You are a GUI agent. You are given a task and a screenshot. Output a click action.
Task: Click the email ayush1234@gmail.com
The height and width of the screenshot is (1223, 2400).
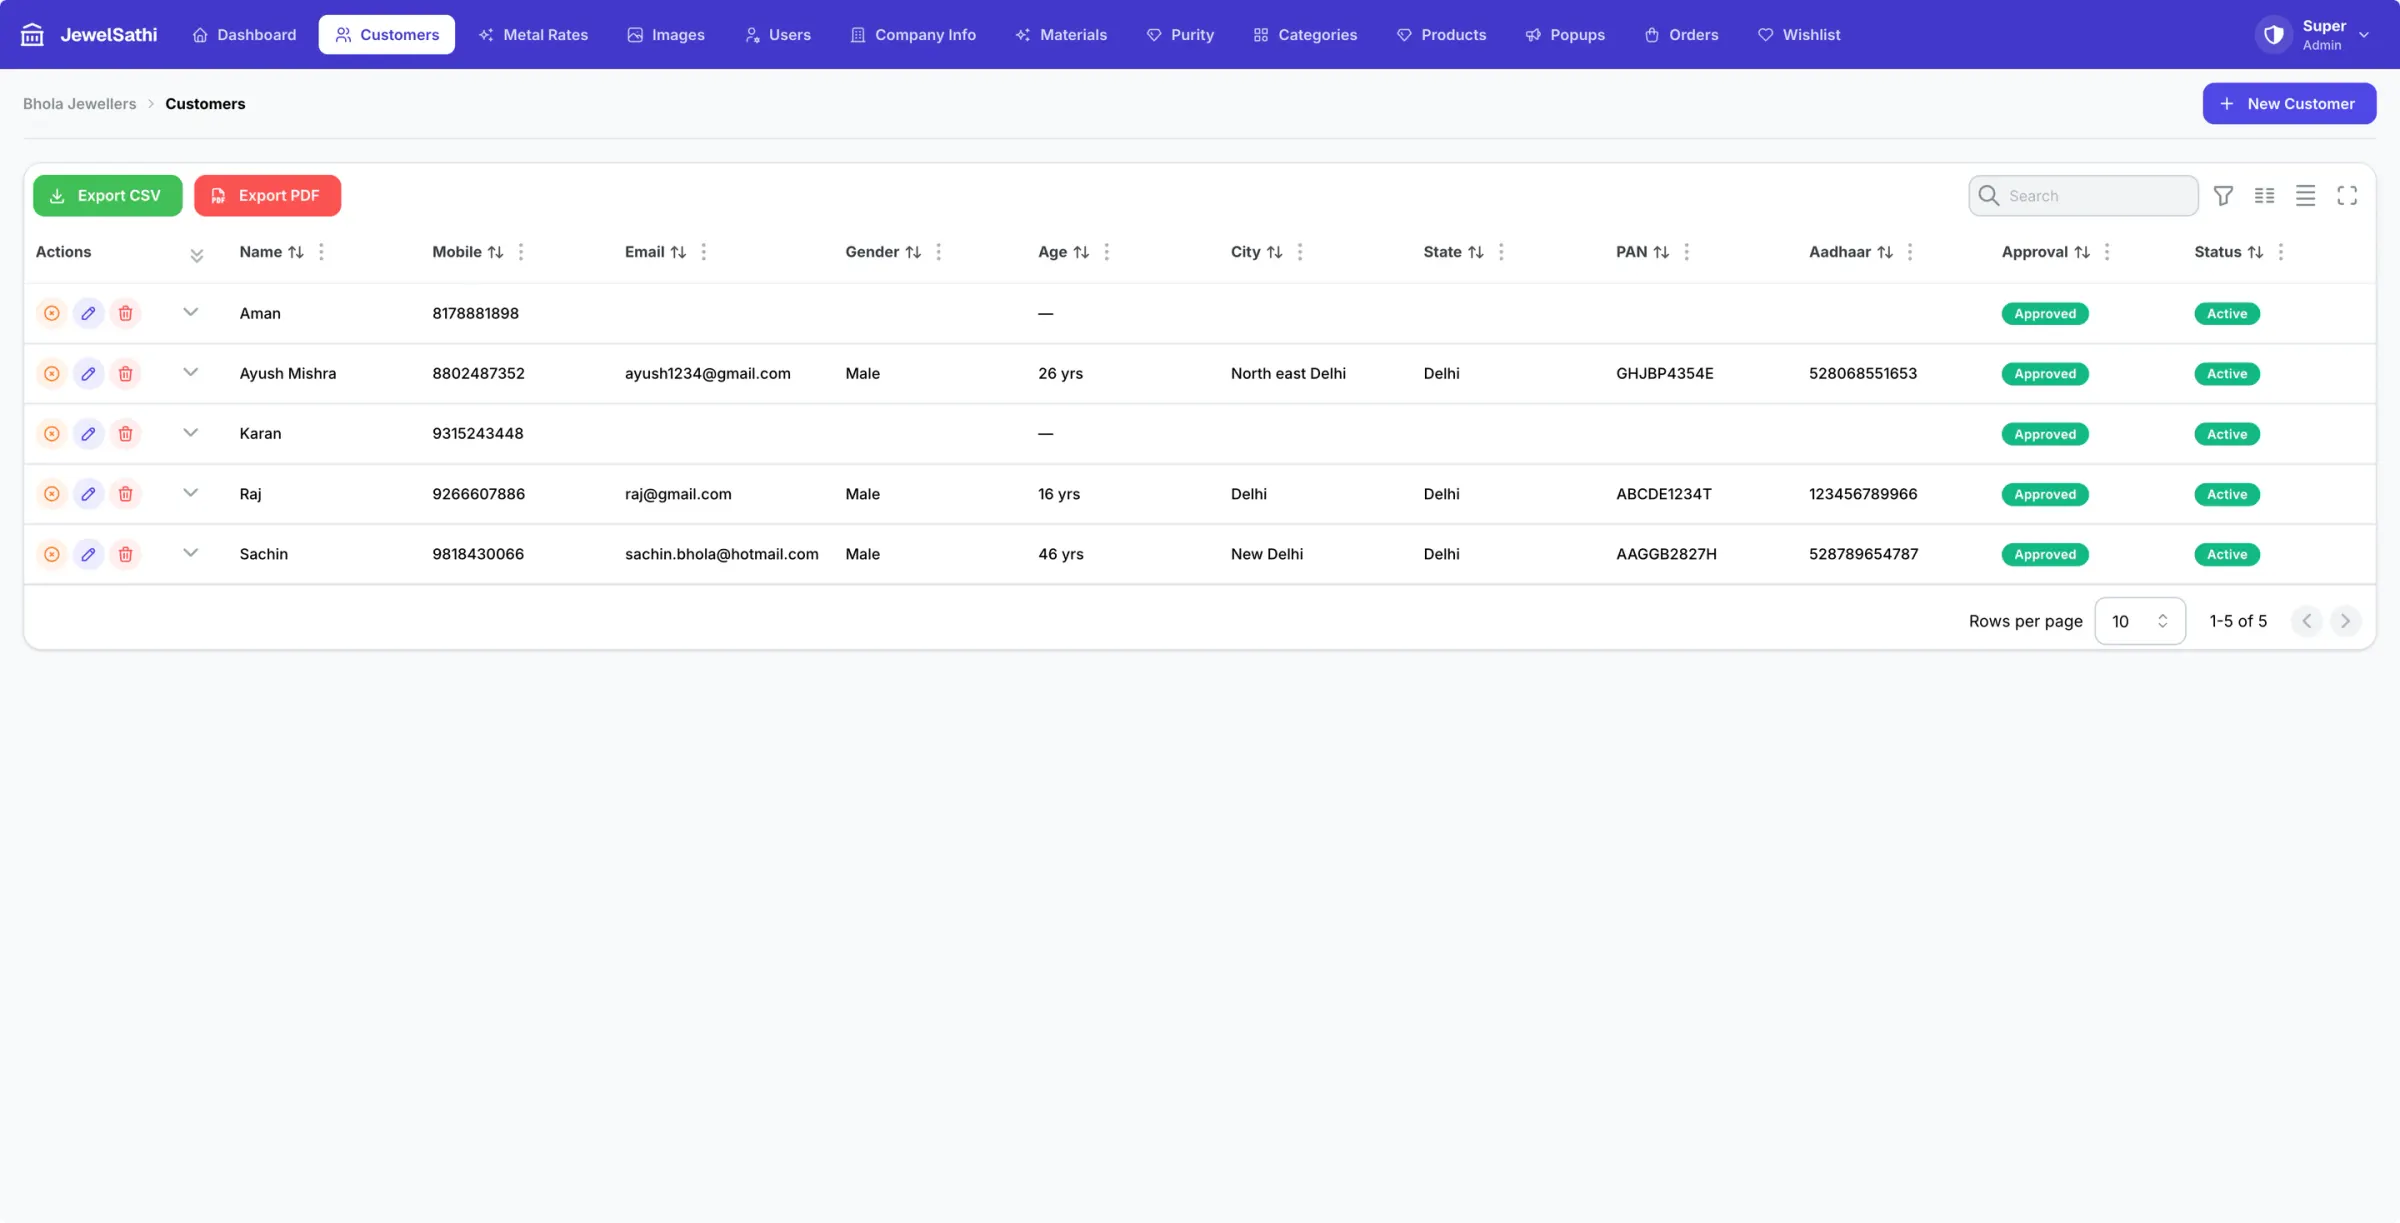click(707, 373)
